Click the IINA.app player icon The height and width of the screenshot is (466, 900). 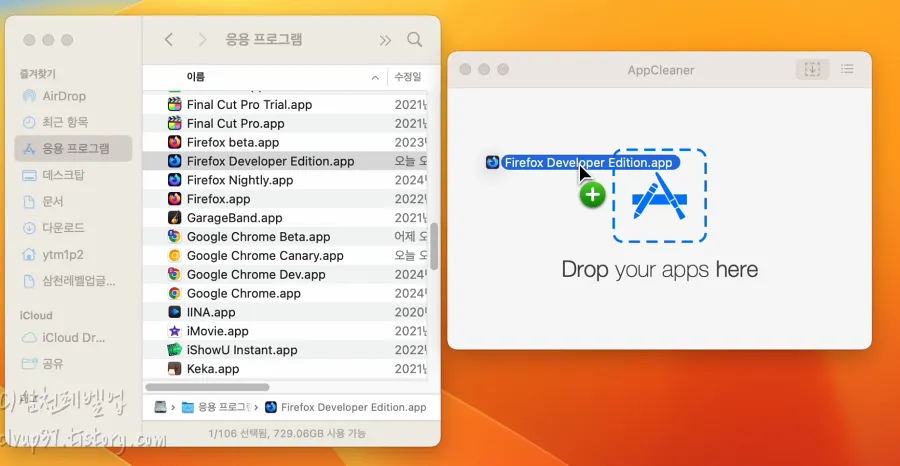[174, 312]
